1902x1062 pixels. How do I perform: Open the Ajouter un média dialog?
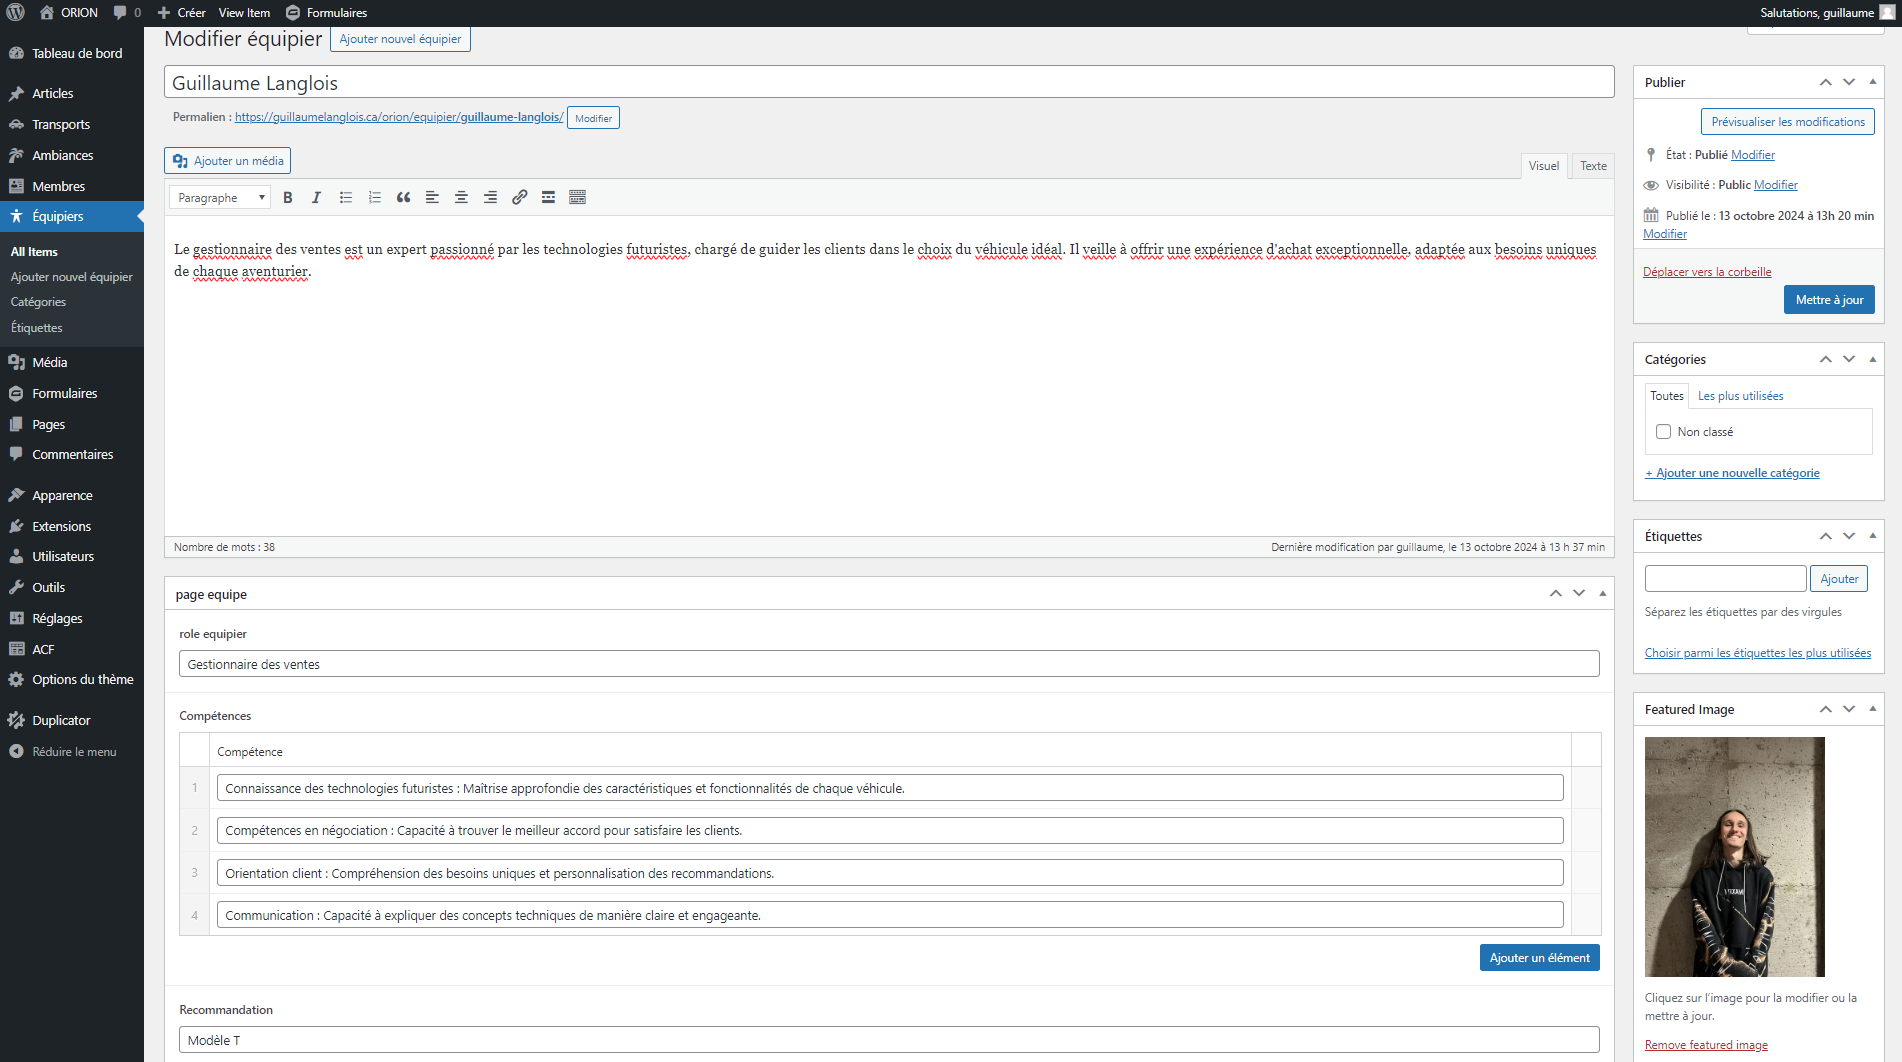[x=227, y=160]
